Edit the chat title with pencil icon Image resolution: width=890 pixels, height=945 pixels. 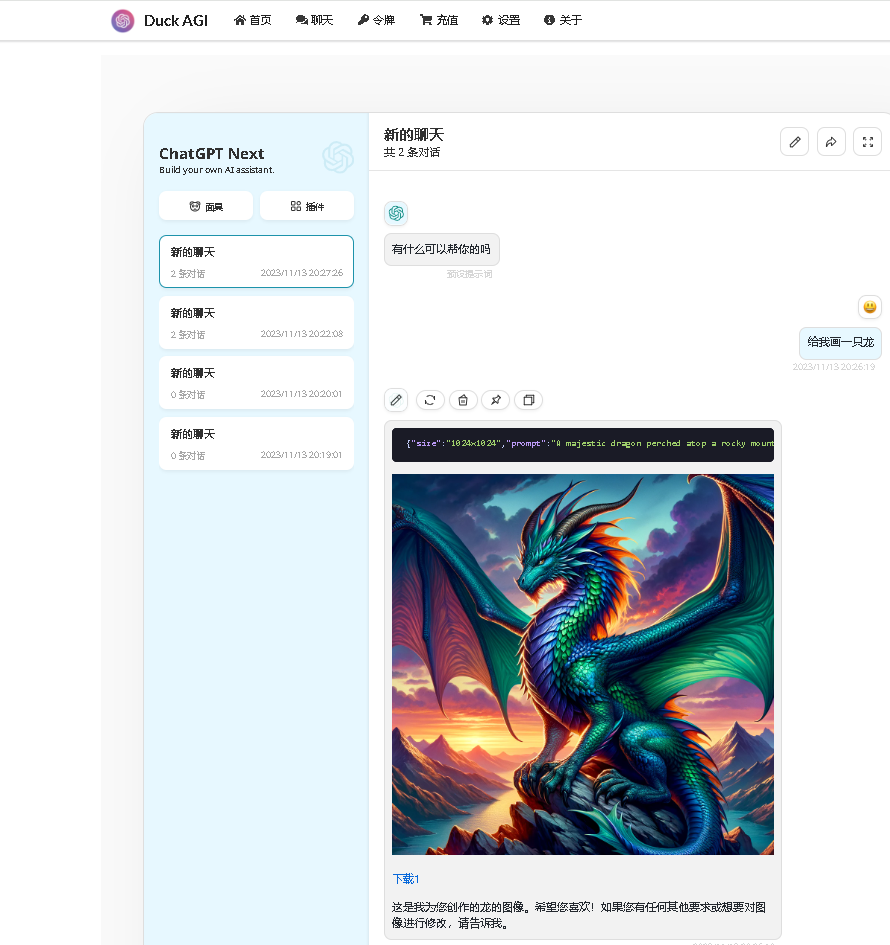795,142
